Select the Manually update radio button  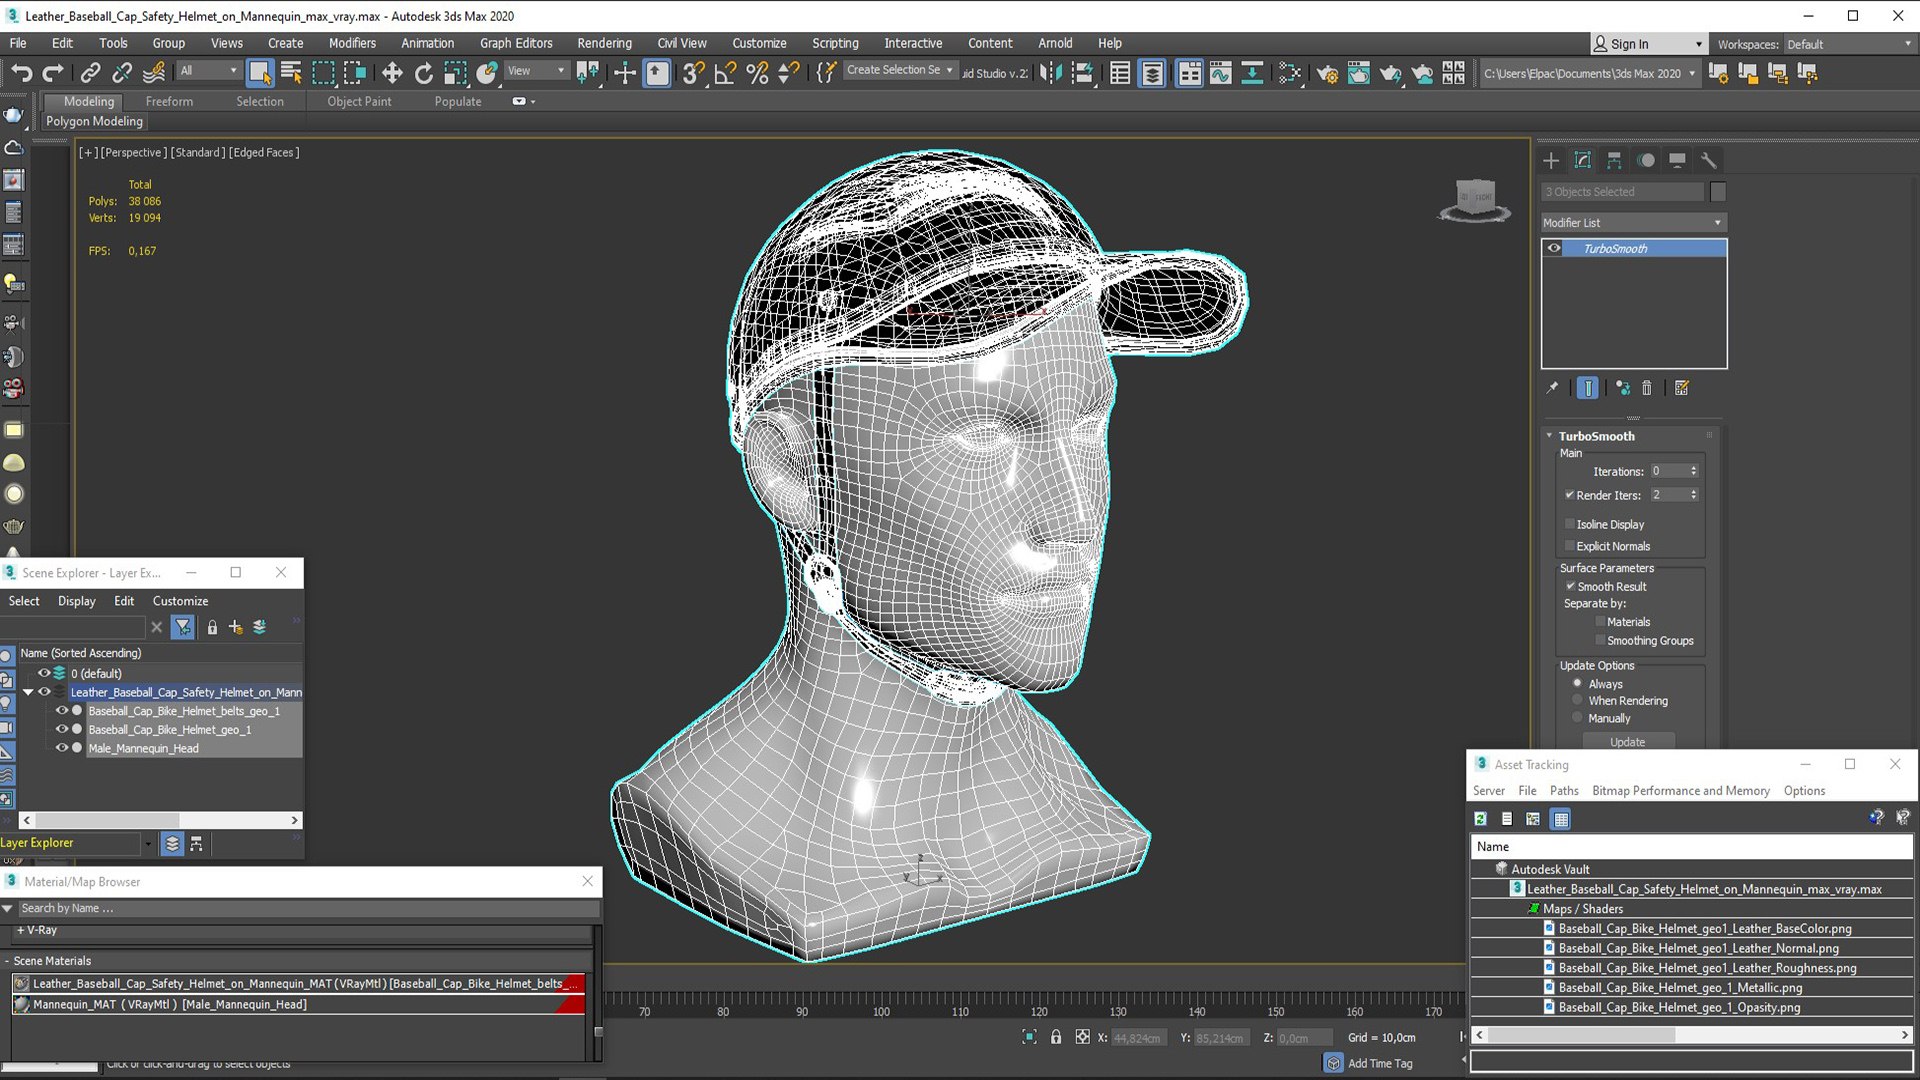pos(1578,718)
